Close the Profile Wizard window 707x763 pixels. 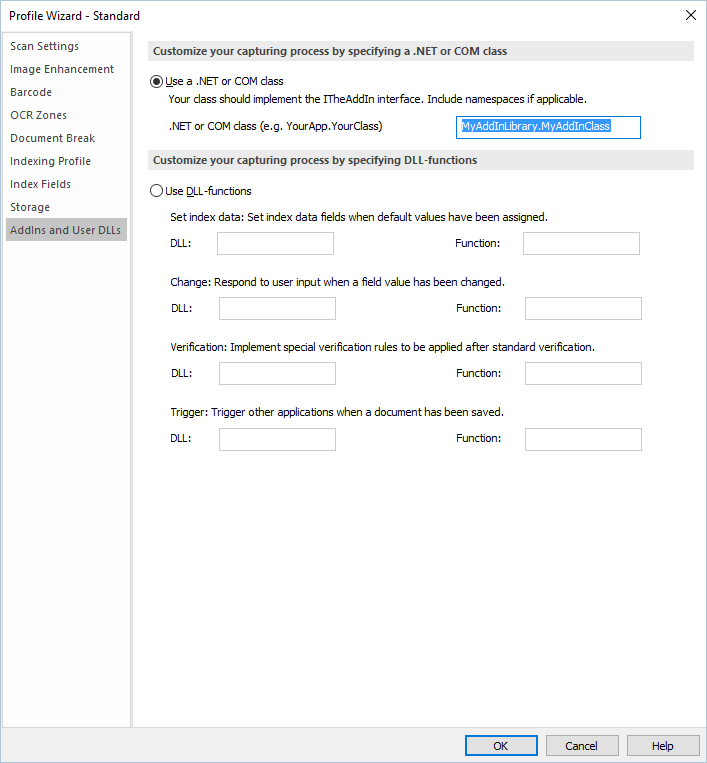[x=689, y=15]
